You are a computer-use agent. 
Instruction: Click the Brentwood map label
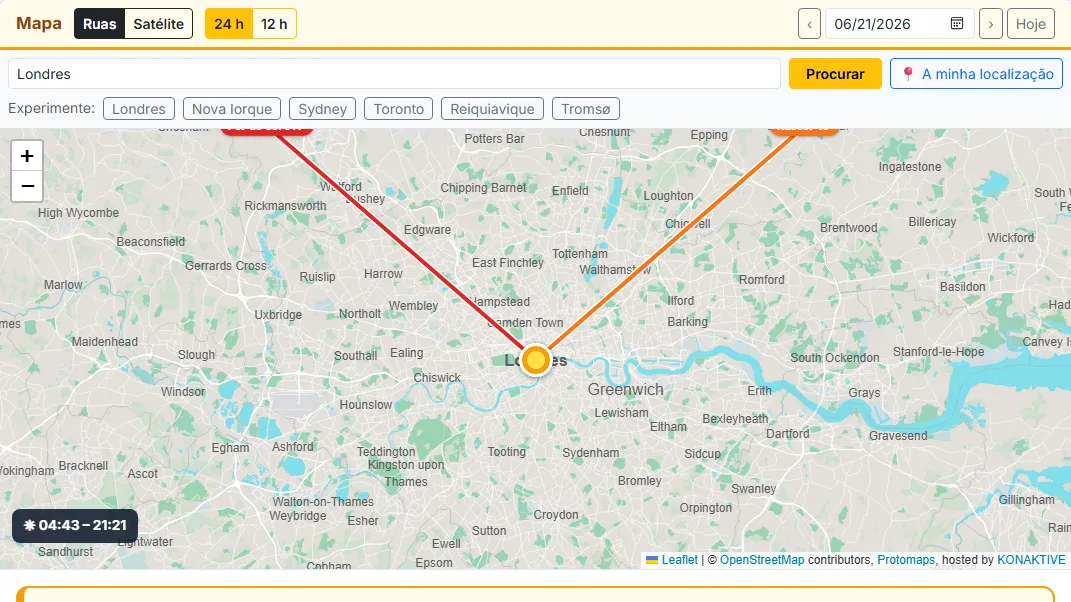848,228
